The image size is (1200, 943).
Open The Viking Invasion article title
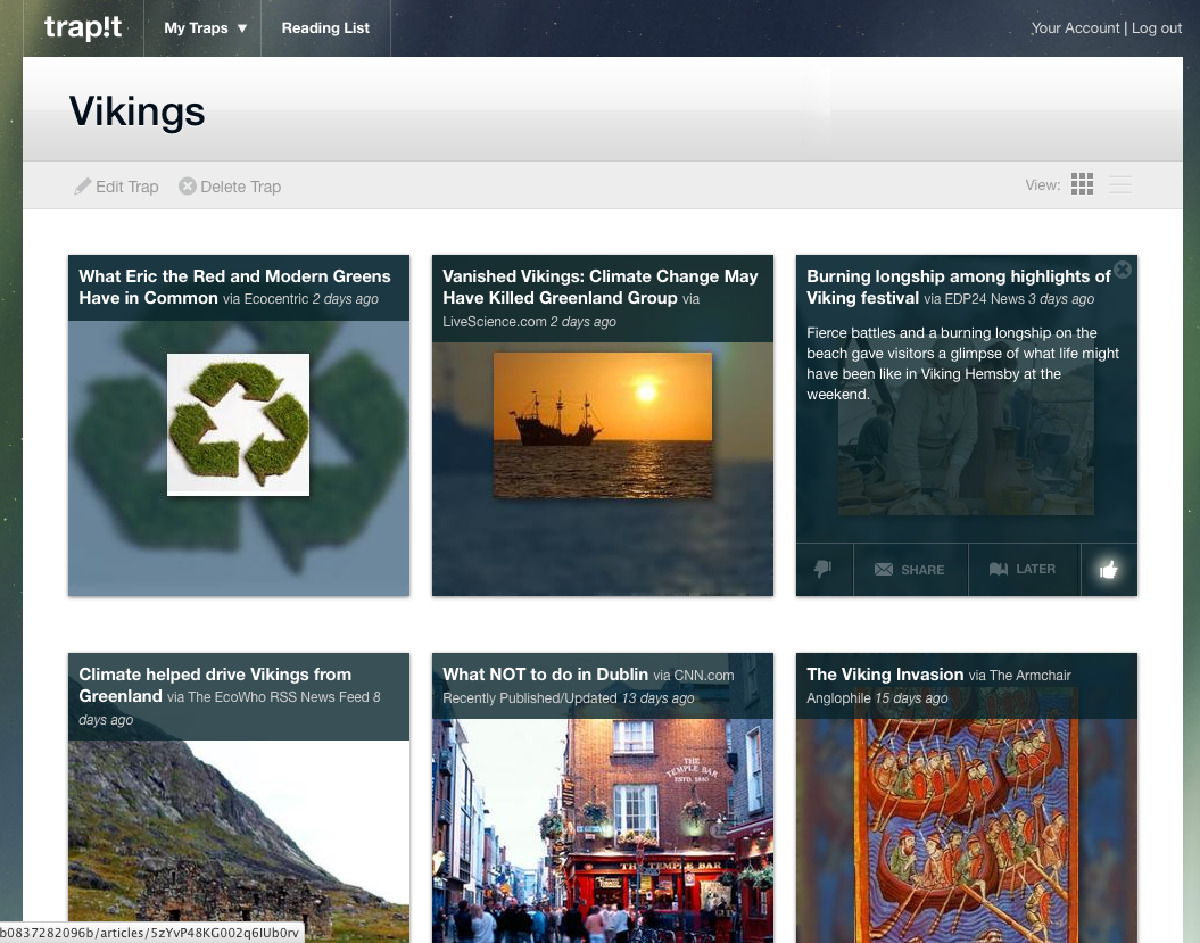click(885, 674)
